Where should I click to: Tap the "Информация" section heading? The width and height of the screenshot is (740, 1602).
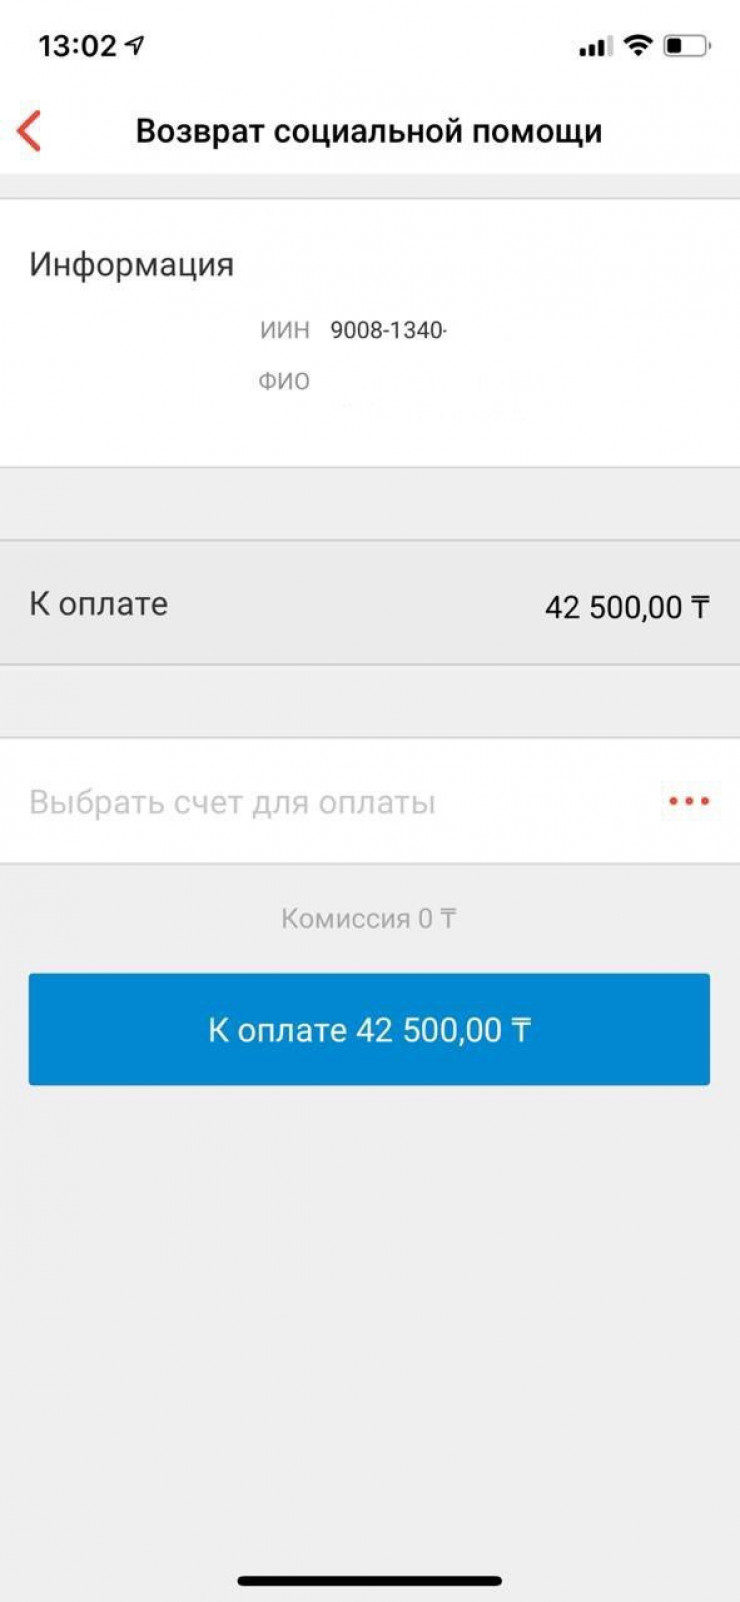coord(131,264)
